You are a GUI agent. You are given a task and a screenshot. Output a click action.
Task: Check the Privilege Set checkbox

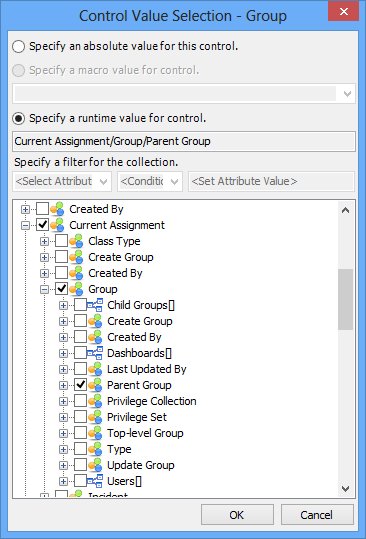click(80, 417)
